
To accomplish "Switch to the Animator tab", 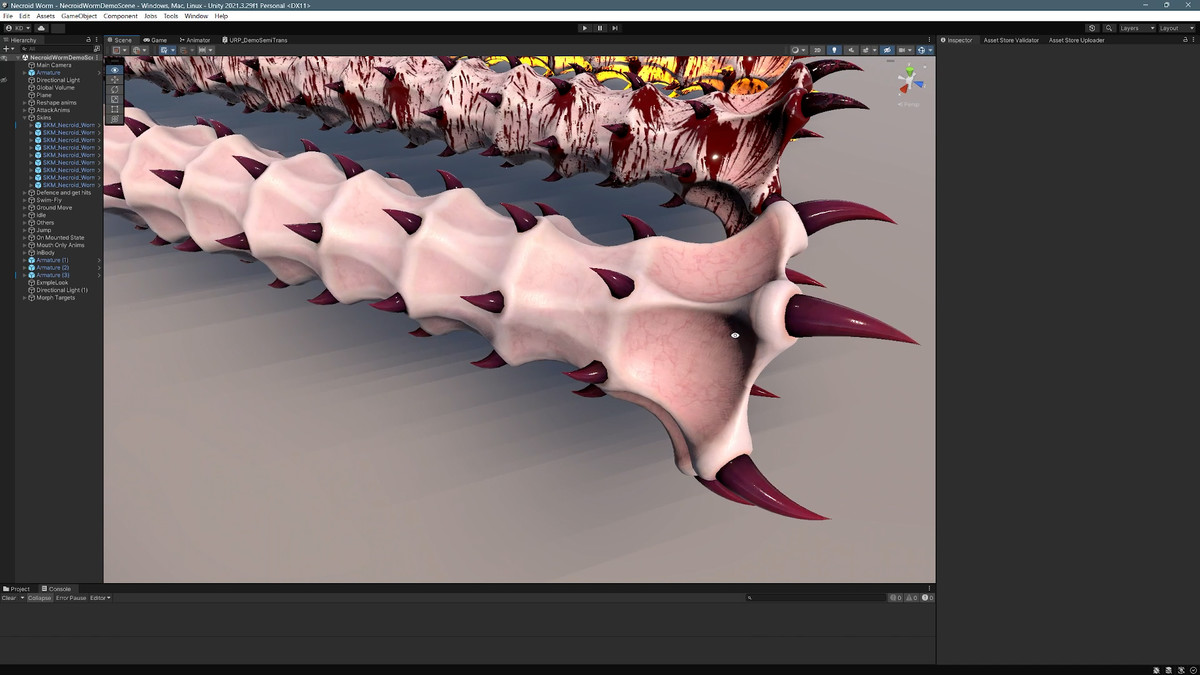I will coord(196,40).
